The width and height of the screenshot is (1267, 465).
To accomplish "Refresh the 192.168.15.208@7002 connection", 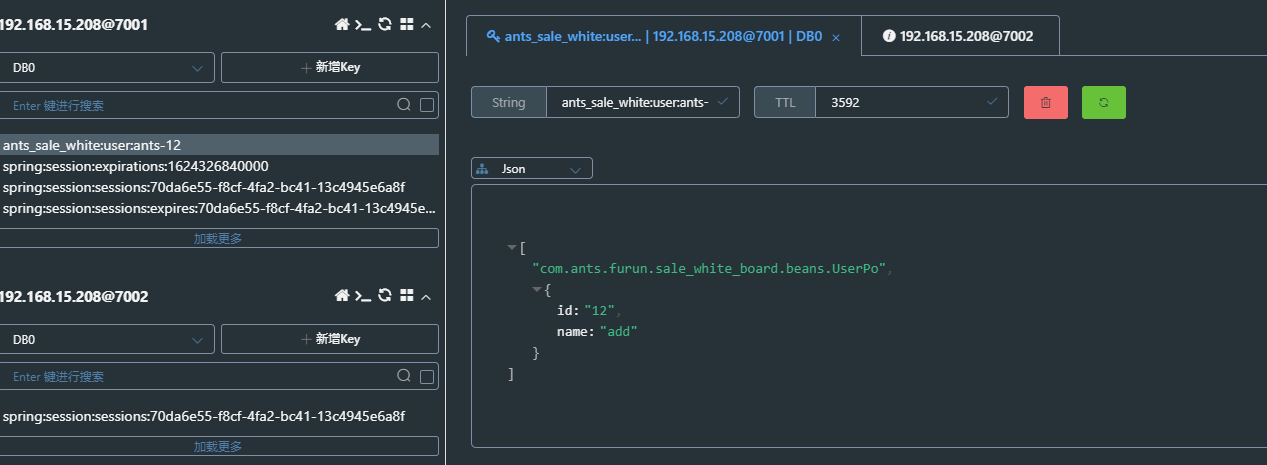I will coord(385,296).
